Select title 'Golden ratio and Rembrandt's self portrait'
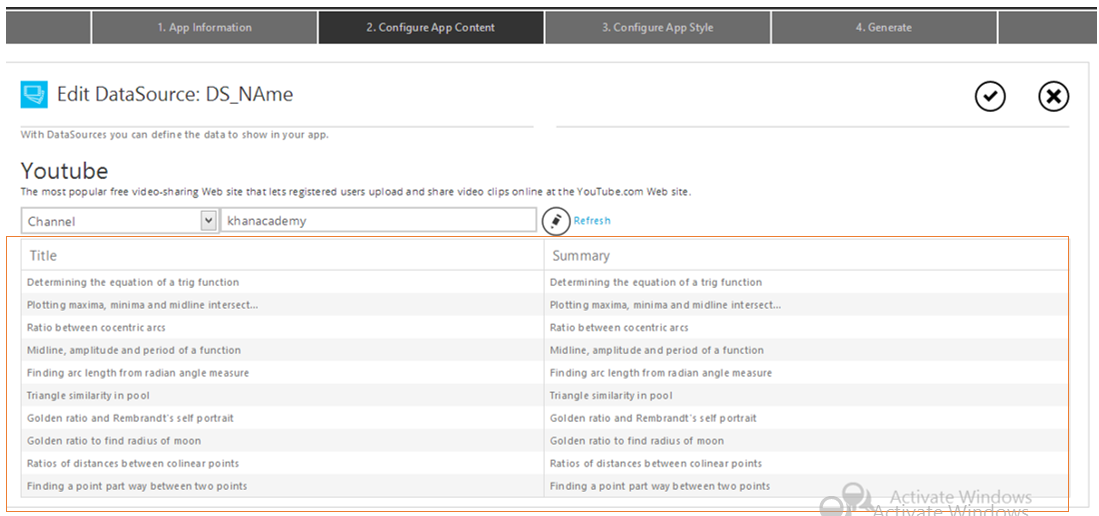This screenshot has width=1099, height=516. (130, 418)
